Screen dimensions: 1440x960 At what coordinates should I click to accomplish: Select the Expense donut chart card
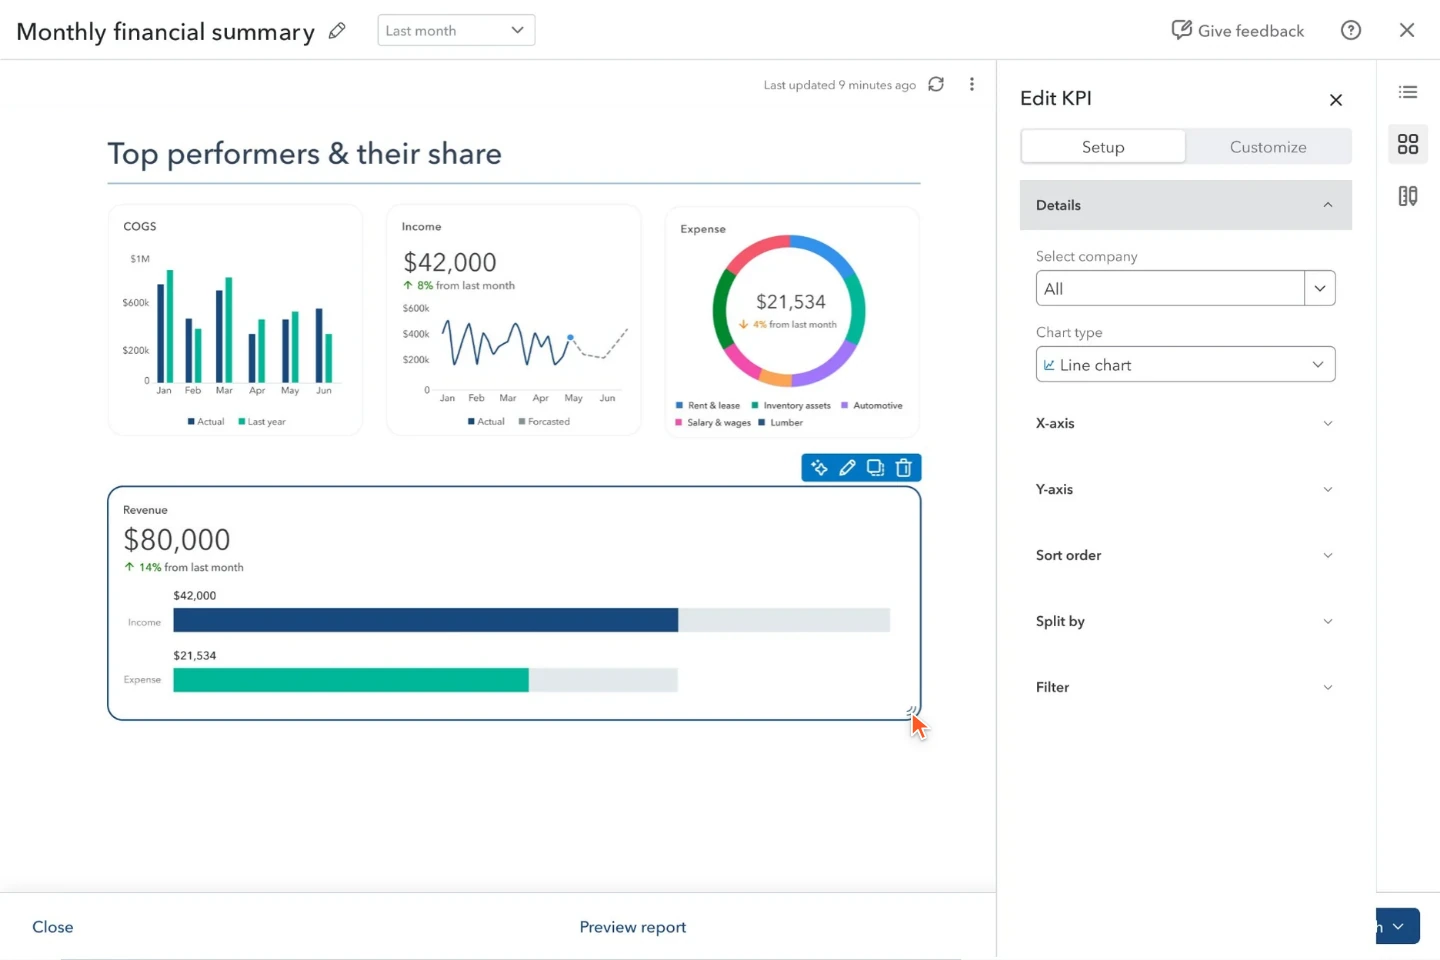[792, 322]
